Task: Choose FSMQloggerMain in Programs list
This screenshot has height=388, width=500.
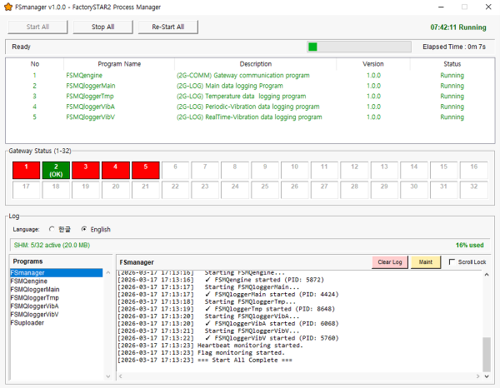Action: [x=56, y=289]
